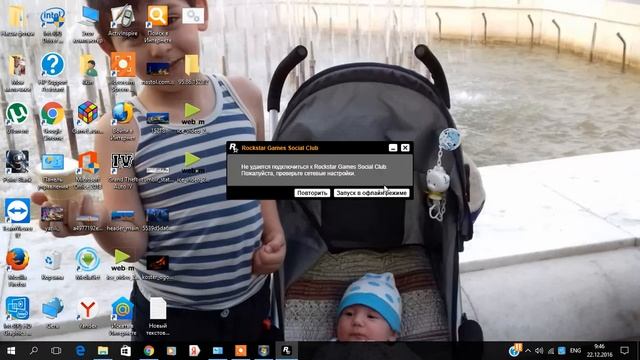Viewport: 640px width, 360px height.
Task: Open the Network desktop icon
Action: pyautogui.click(x=52, y=313)
